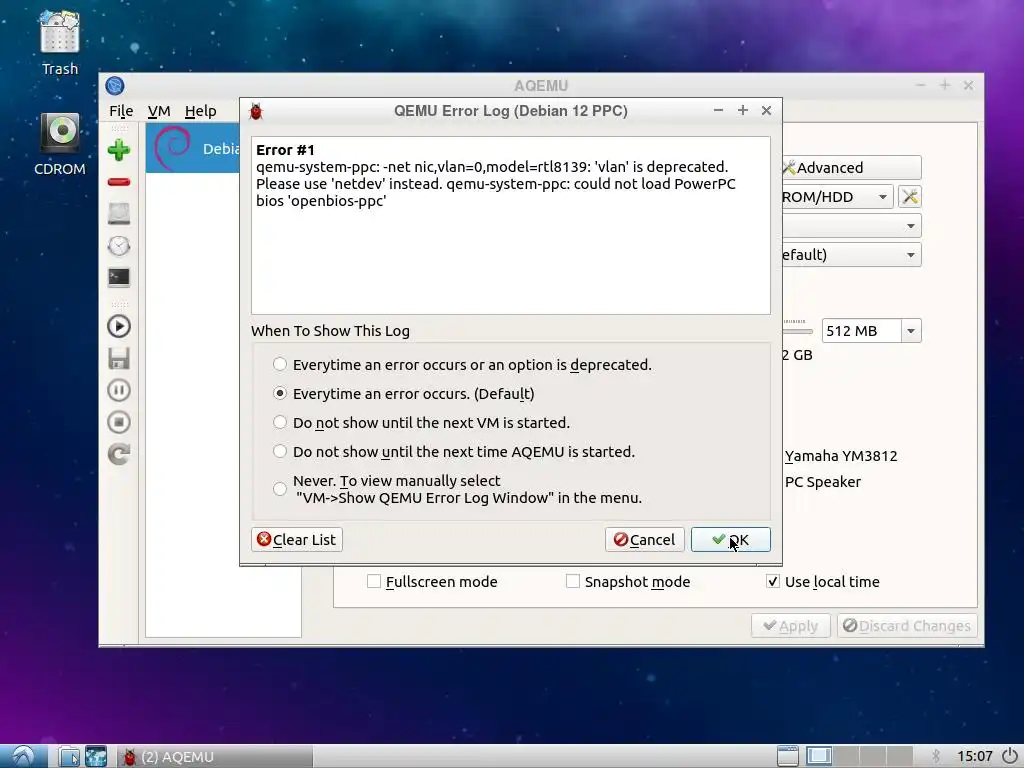Uncheck Use local time checkbox
The height and width of the screenshot is (768, 1024).
[x=773, y=581]
